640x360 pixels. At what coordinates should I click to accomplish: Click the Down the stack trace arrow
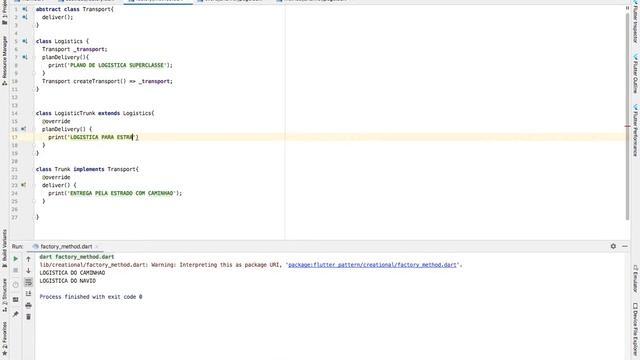pyautogui.click(x=28, y=270)
